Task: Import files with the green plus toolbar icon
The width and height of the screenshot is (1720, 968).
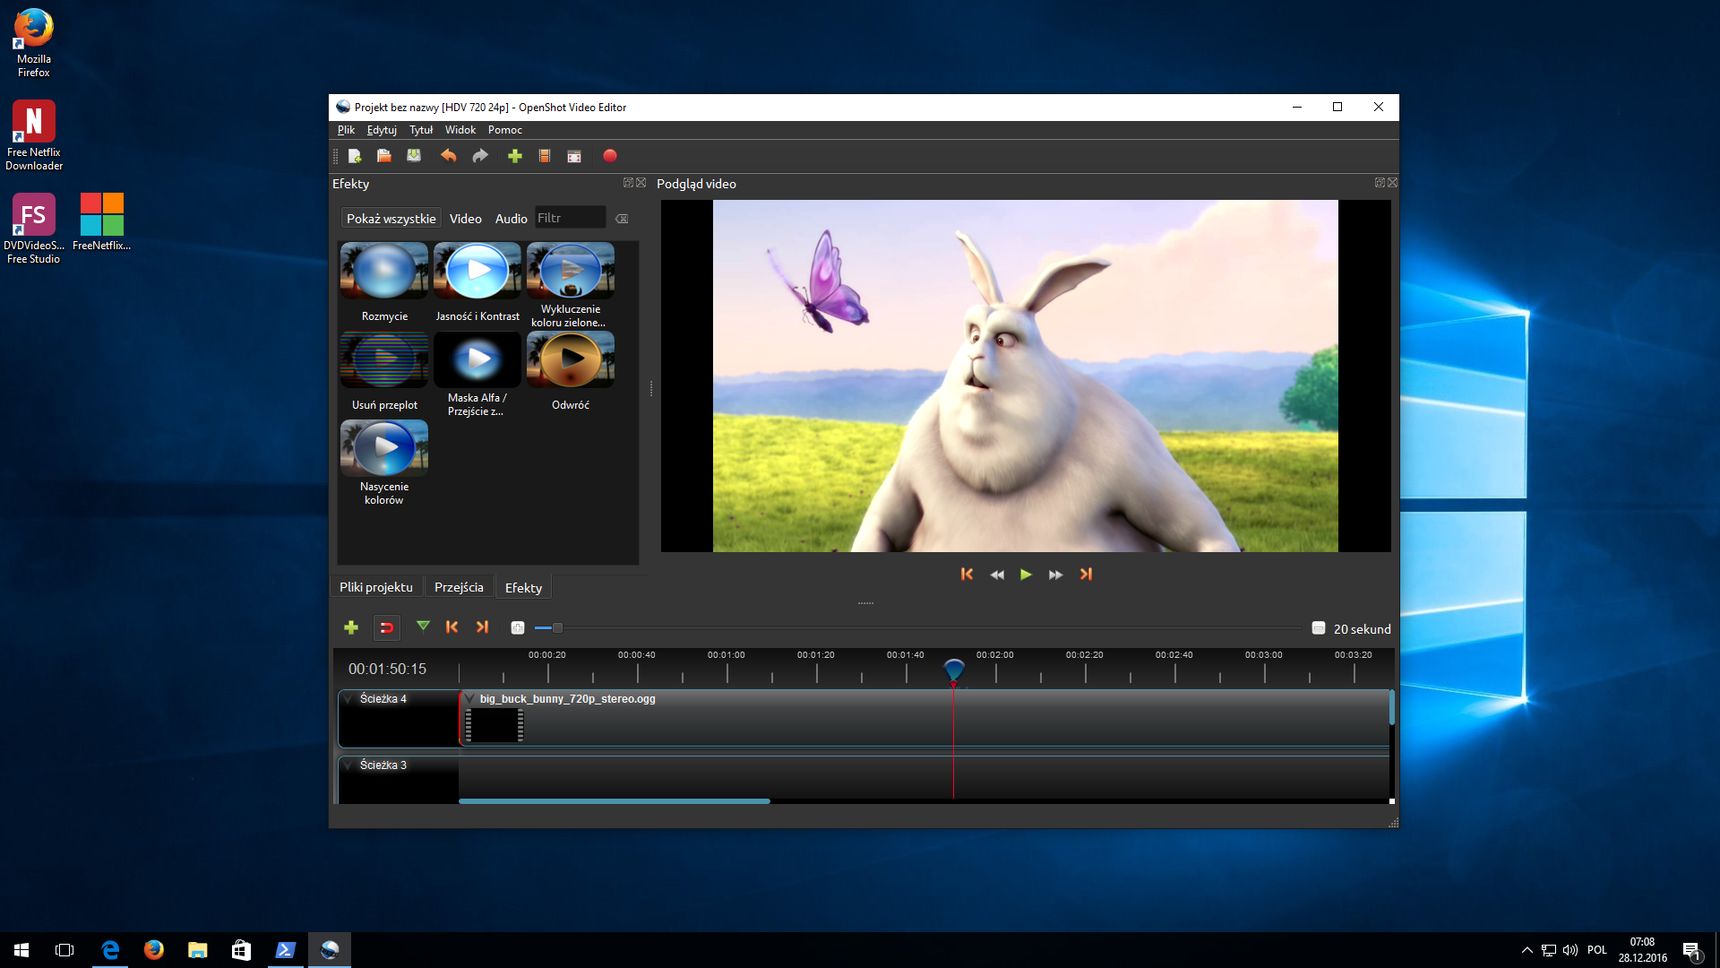Action: pyautogui.click(x=515, y=156)
